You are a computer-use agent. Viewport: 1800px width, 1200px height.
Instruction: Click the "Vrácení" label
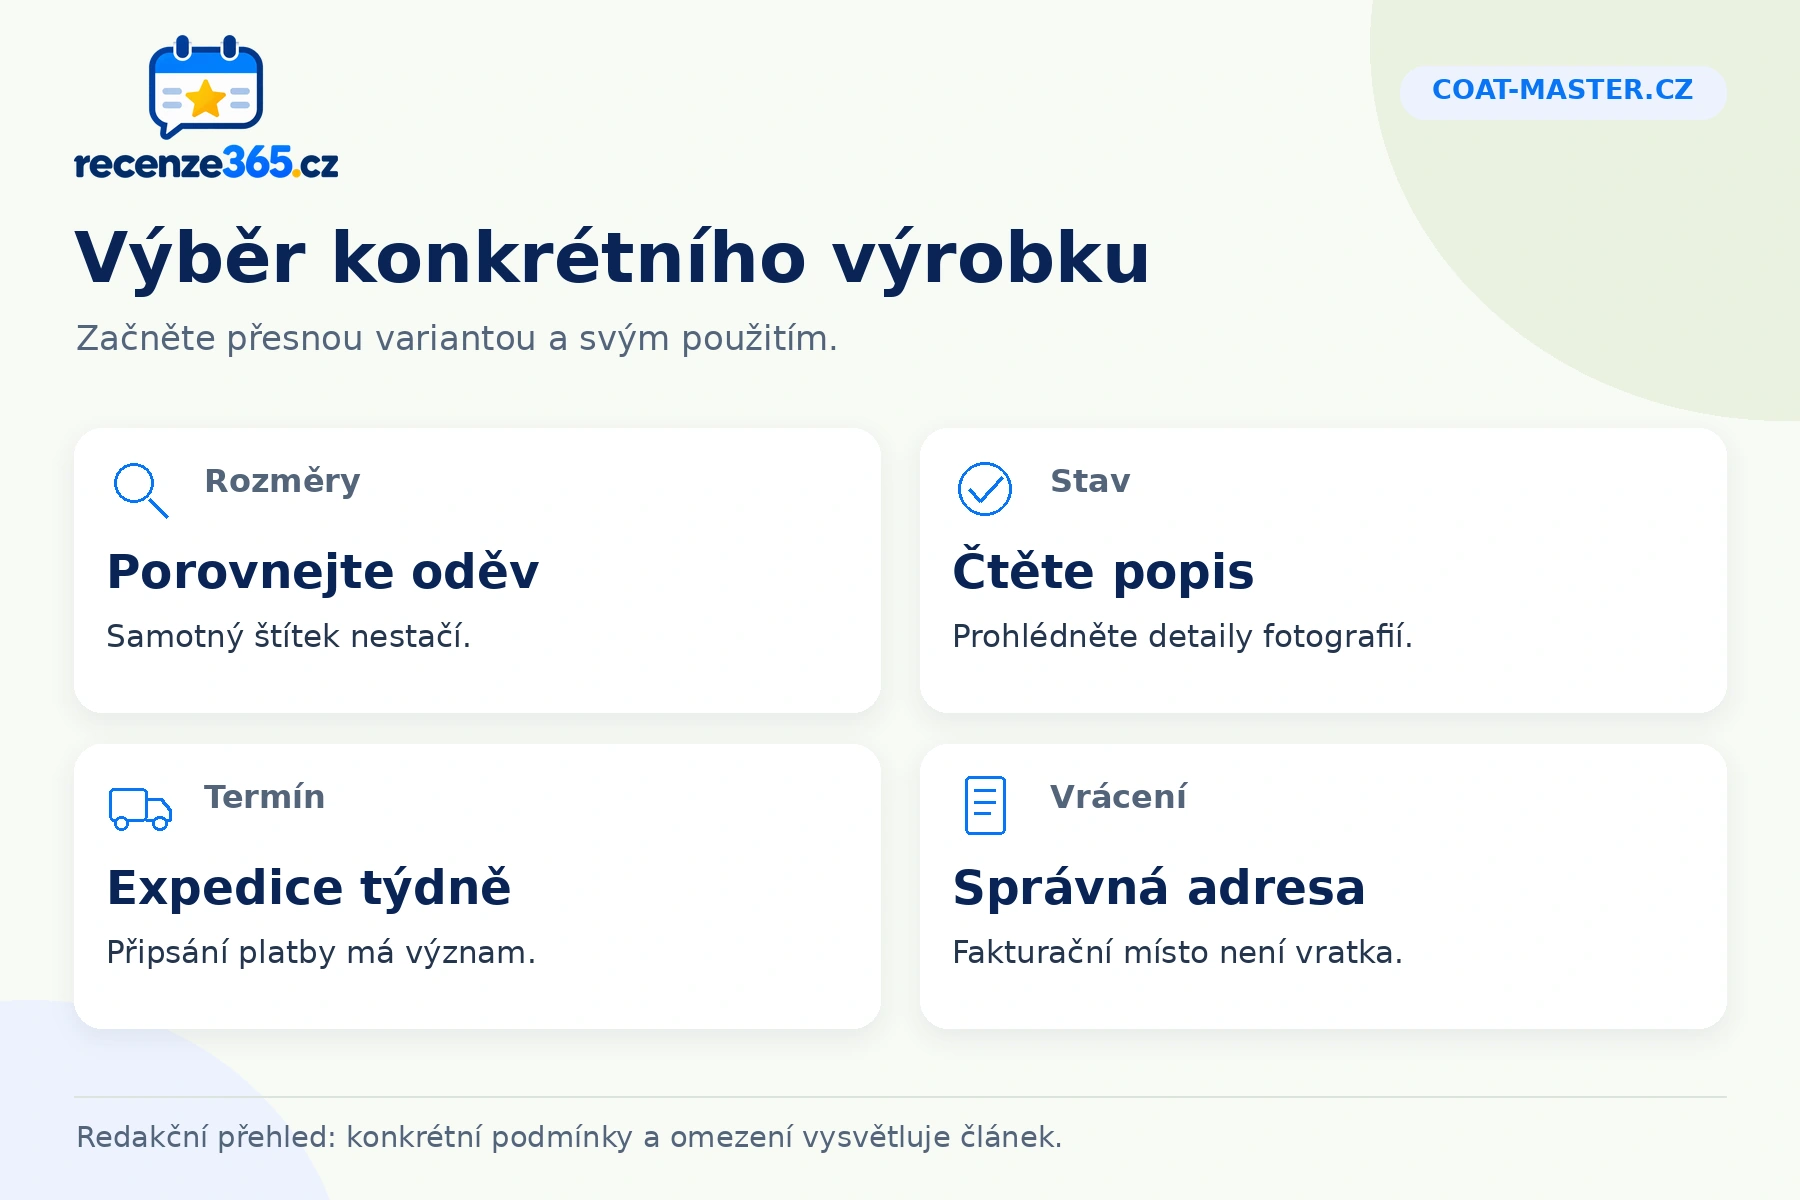(1118, 797)
